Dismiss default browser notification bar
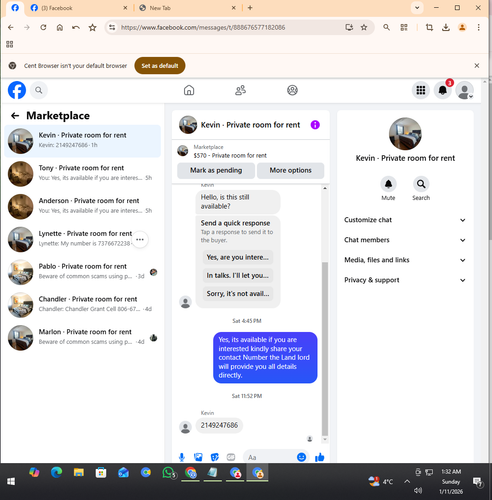This screenshot has height=500, width=492. point(477,66)
